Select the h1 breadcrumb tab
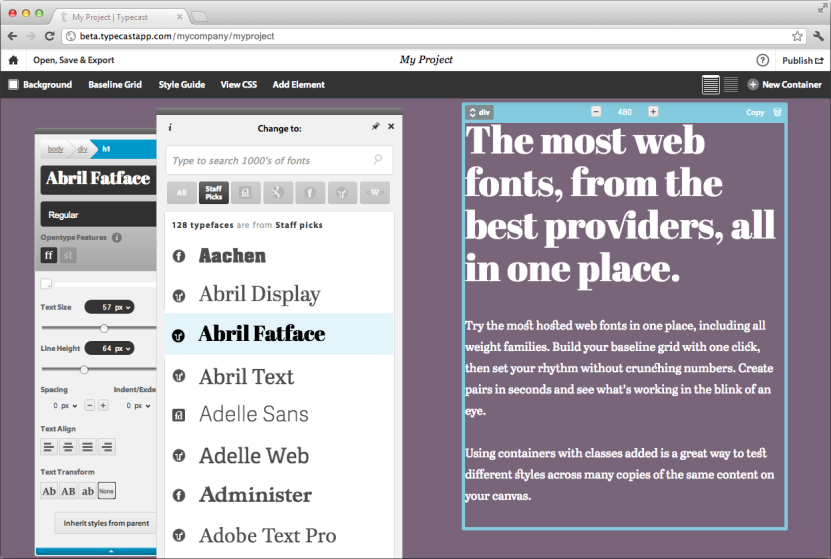This screenshot has width=831, height=559. click(x=123, y=149)
